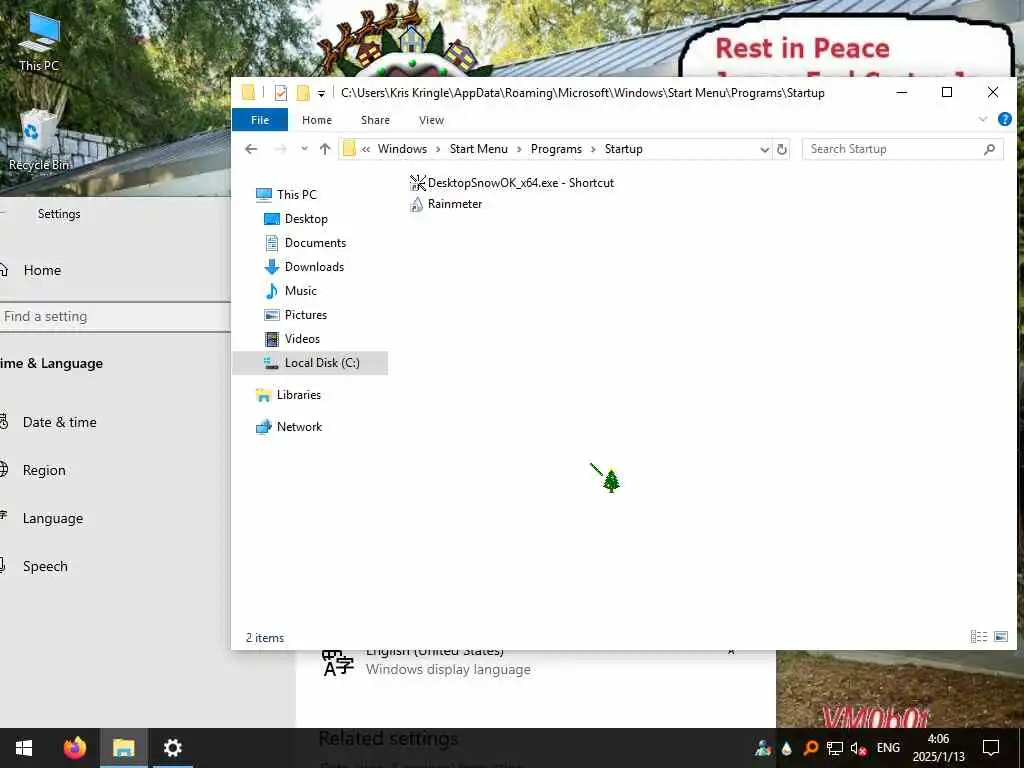This screenshot has width=1024, height=768.
Task: Switch to large icons view layout icon
Action: (x=1001, y=637)
